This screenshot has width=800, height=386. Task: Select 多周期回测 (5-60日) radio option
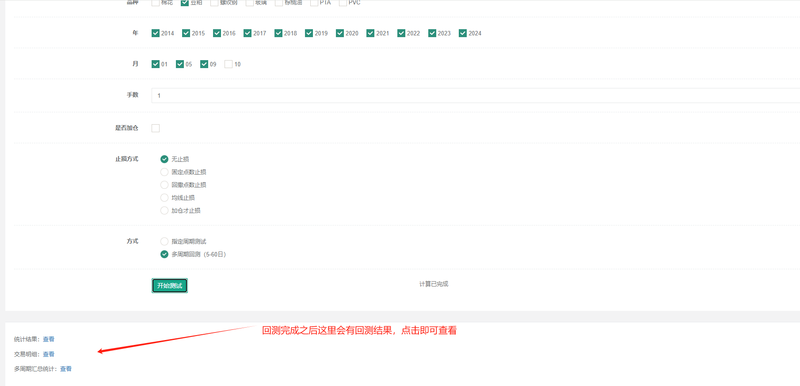coord(164,254)
